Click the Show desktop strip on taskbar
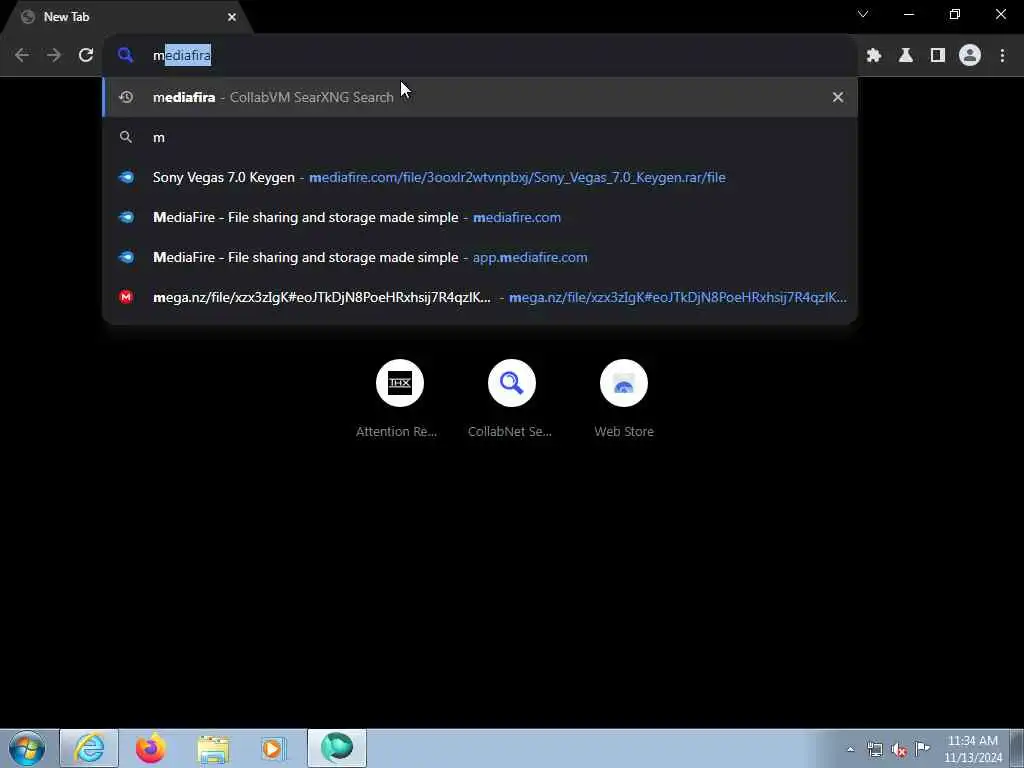Screen dimensions: 1024x768 pos(1017,748)
